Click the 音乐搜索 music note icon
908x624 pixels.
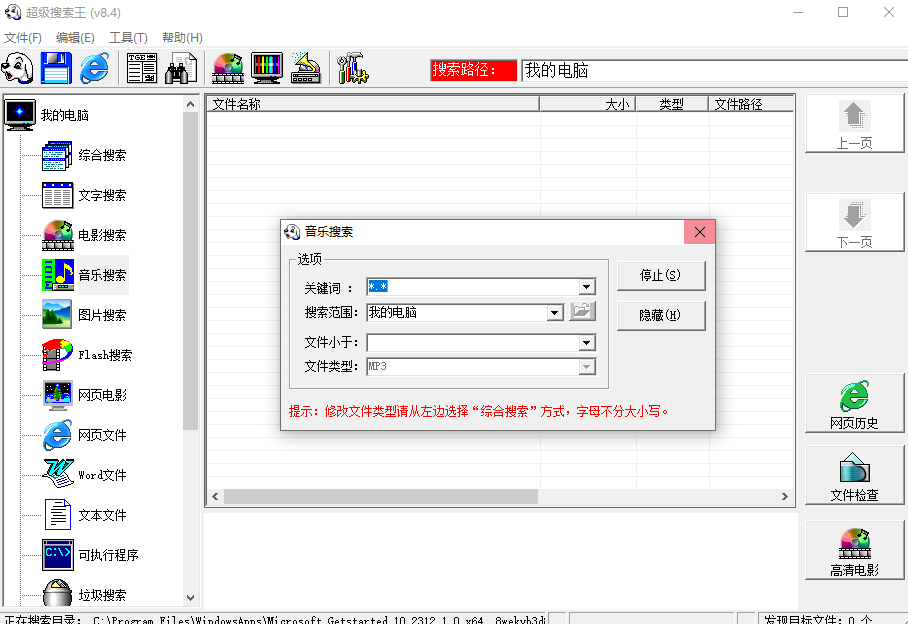[57, 275]
